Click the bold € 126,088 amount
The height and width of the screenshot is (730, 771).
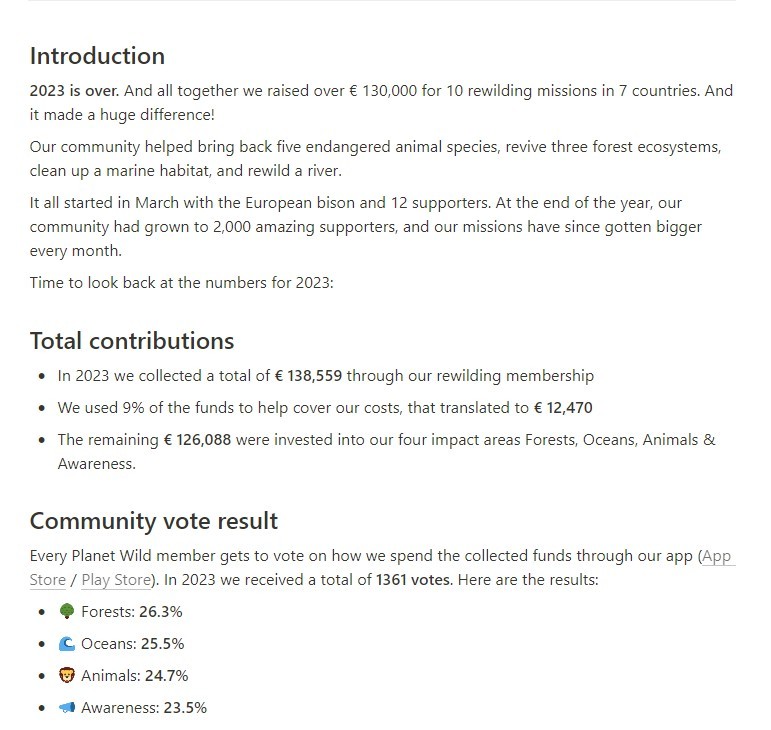[x=197, y=439]
